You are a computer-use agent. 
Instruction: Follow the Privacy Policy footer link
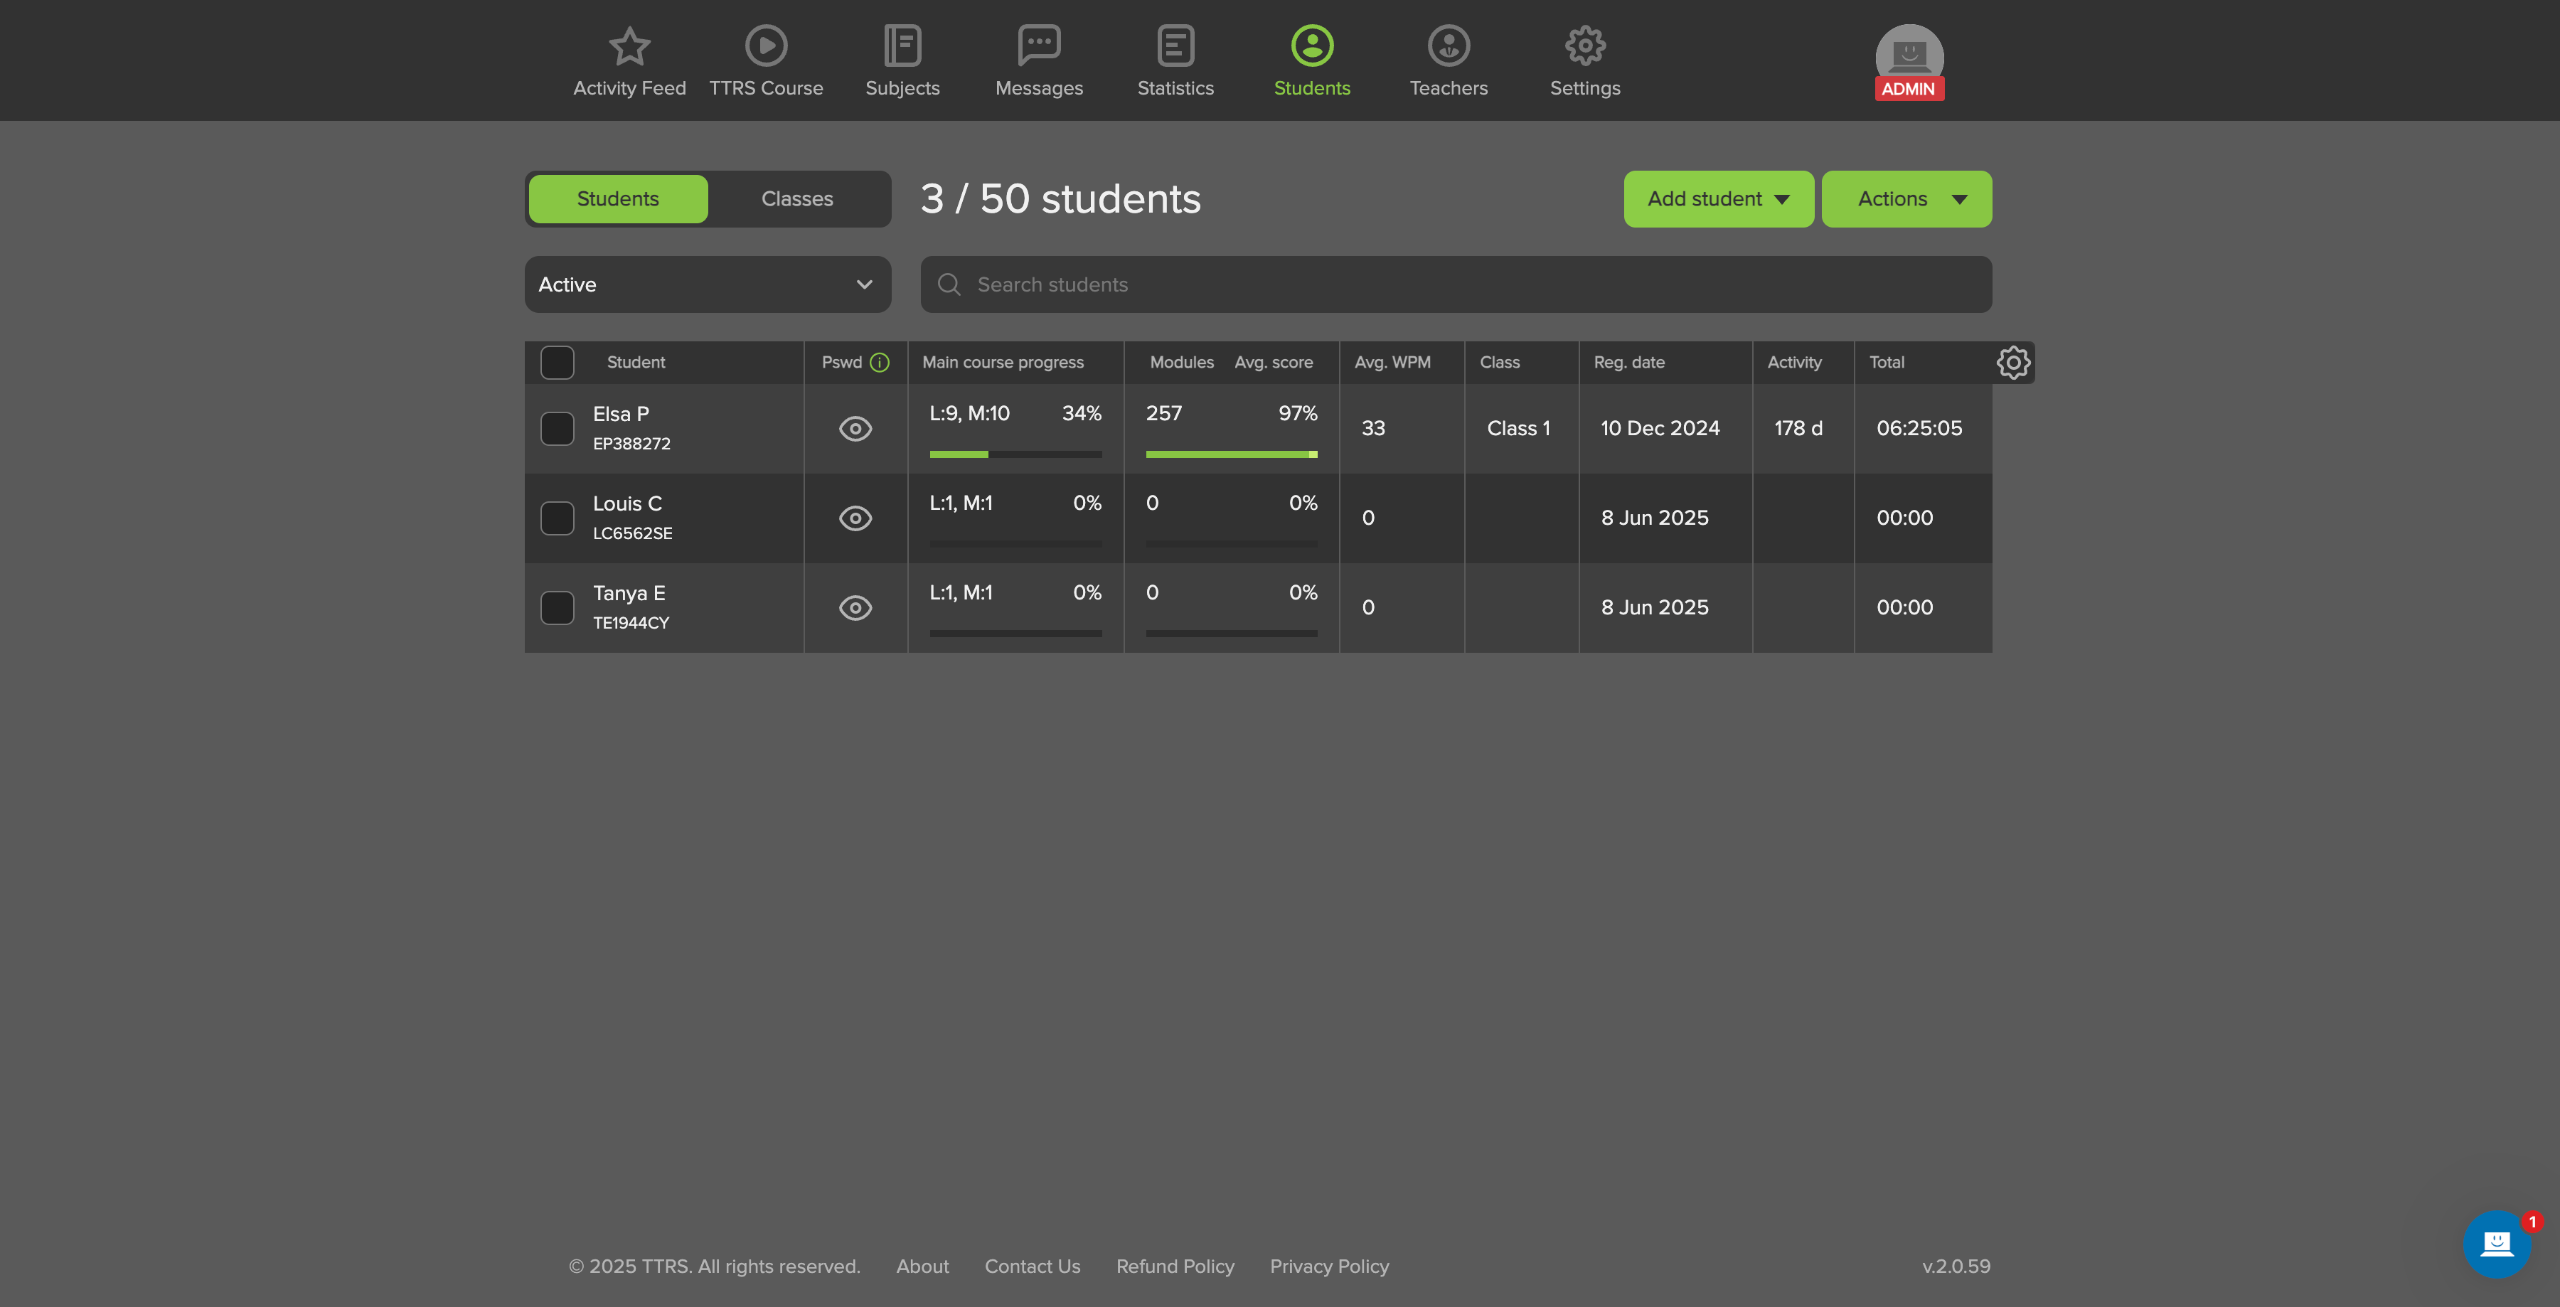point(1329,1266)
